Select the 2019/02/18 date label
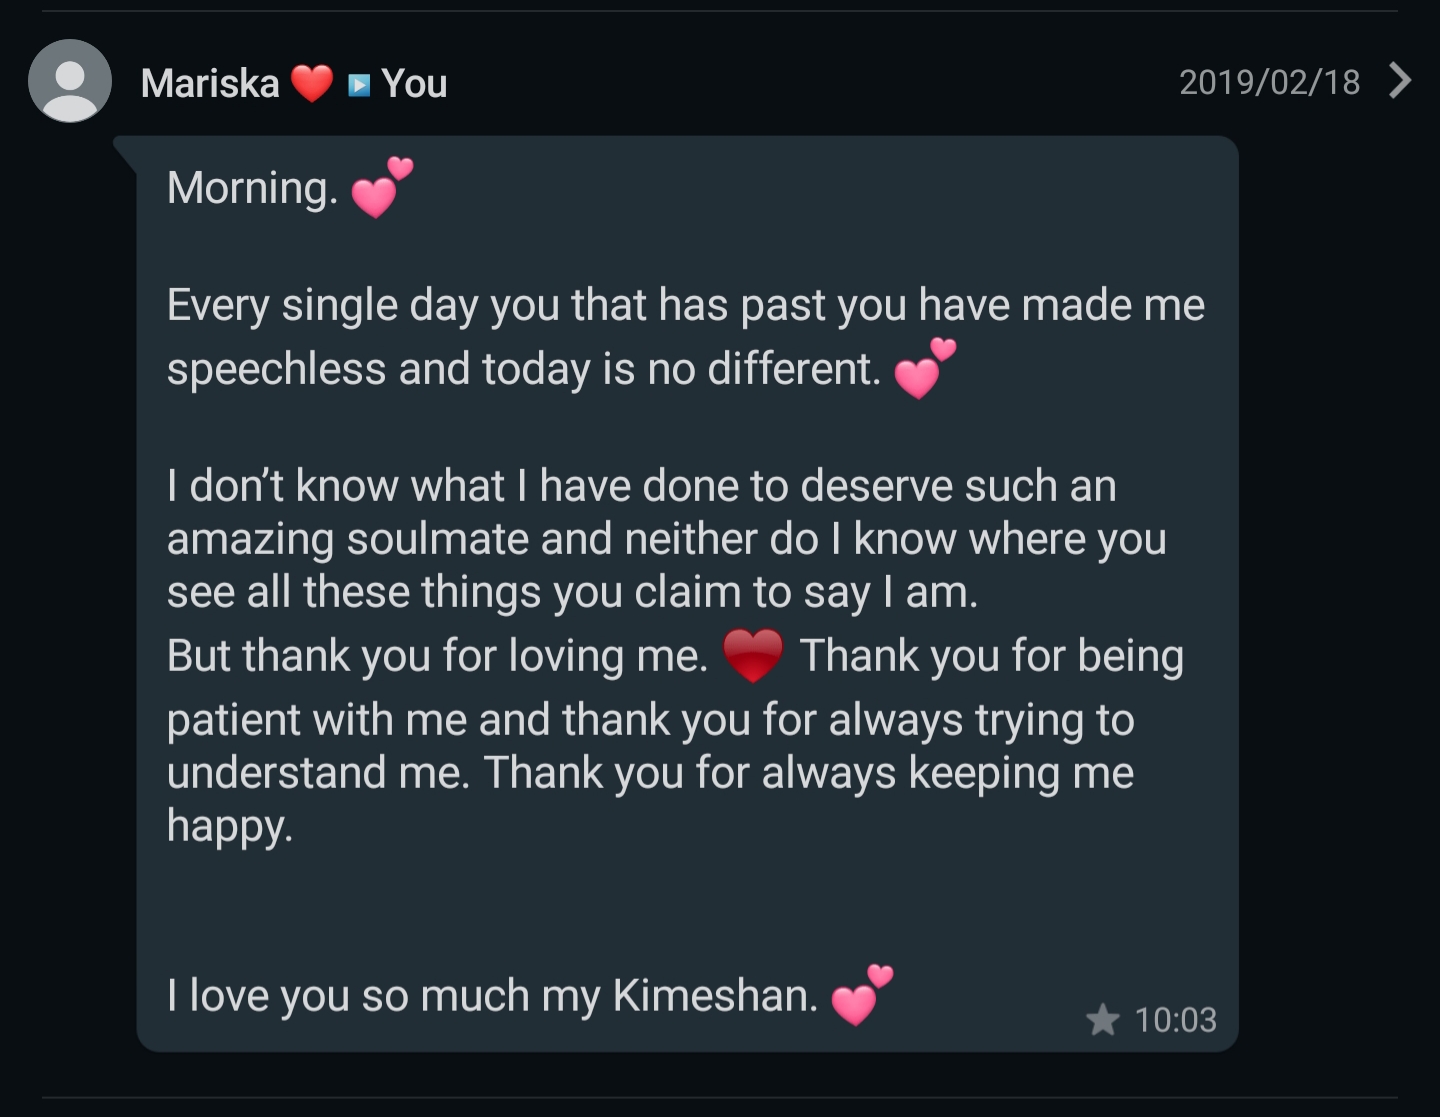The image size is (1440, 1117). (1269, 81)
